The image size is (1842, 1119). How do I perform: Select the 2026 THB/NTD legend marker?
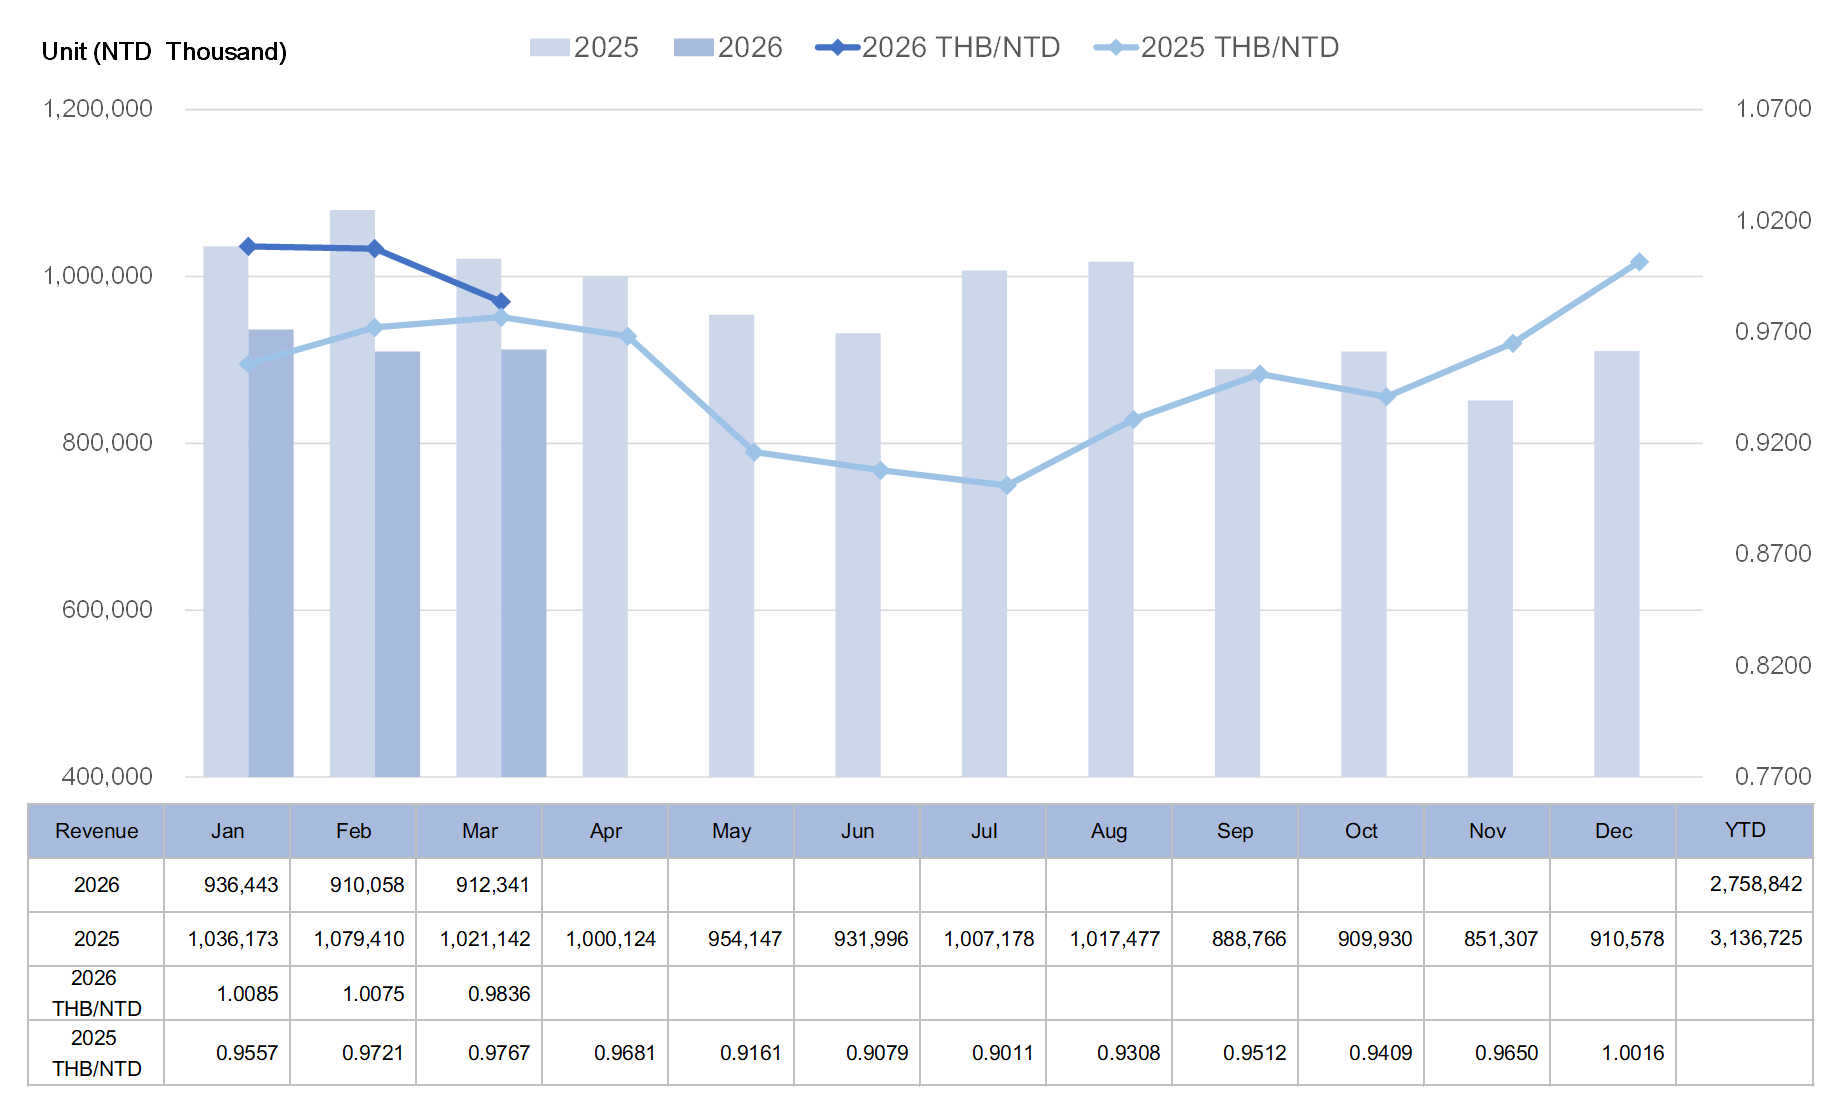(x=838, y=47)
